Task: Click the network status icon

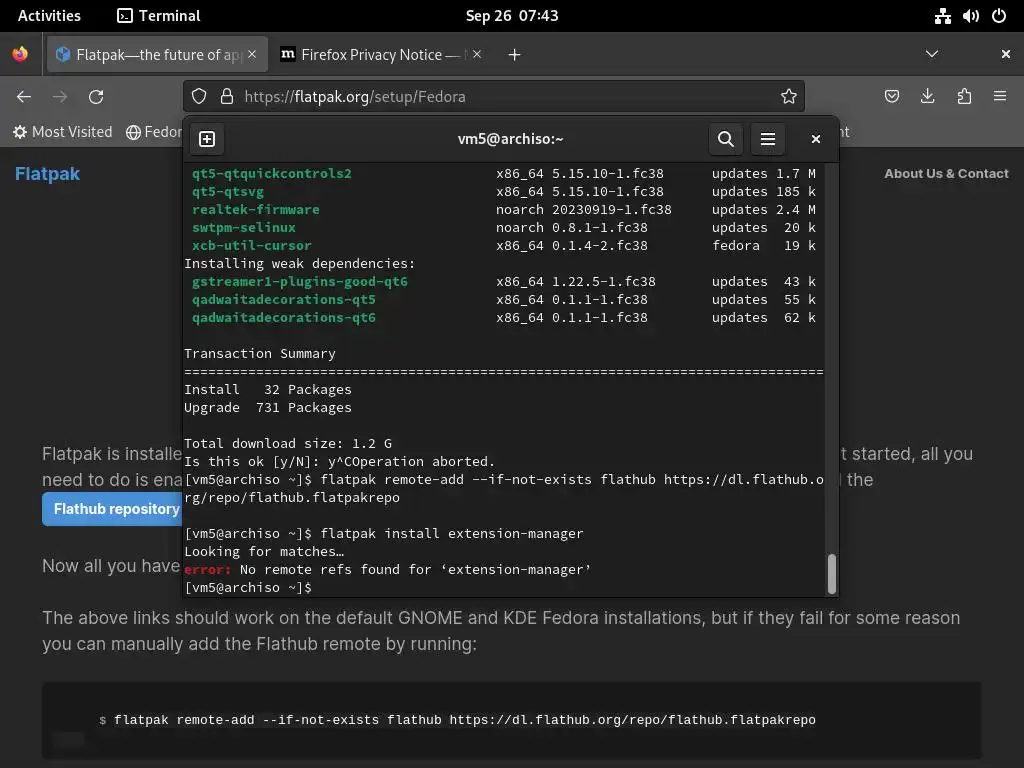Action: (942, 16)
